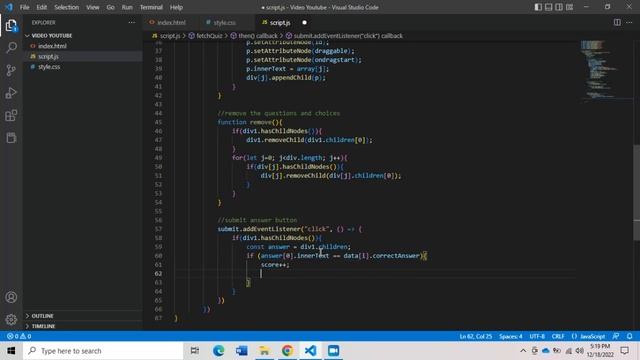Viewport: 640px width, 360px height.
Task: Toggle the secondary side bar layout icon
Action: click(559, 7)
